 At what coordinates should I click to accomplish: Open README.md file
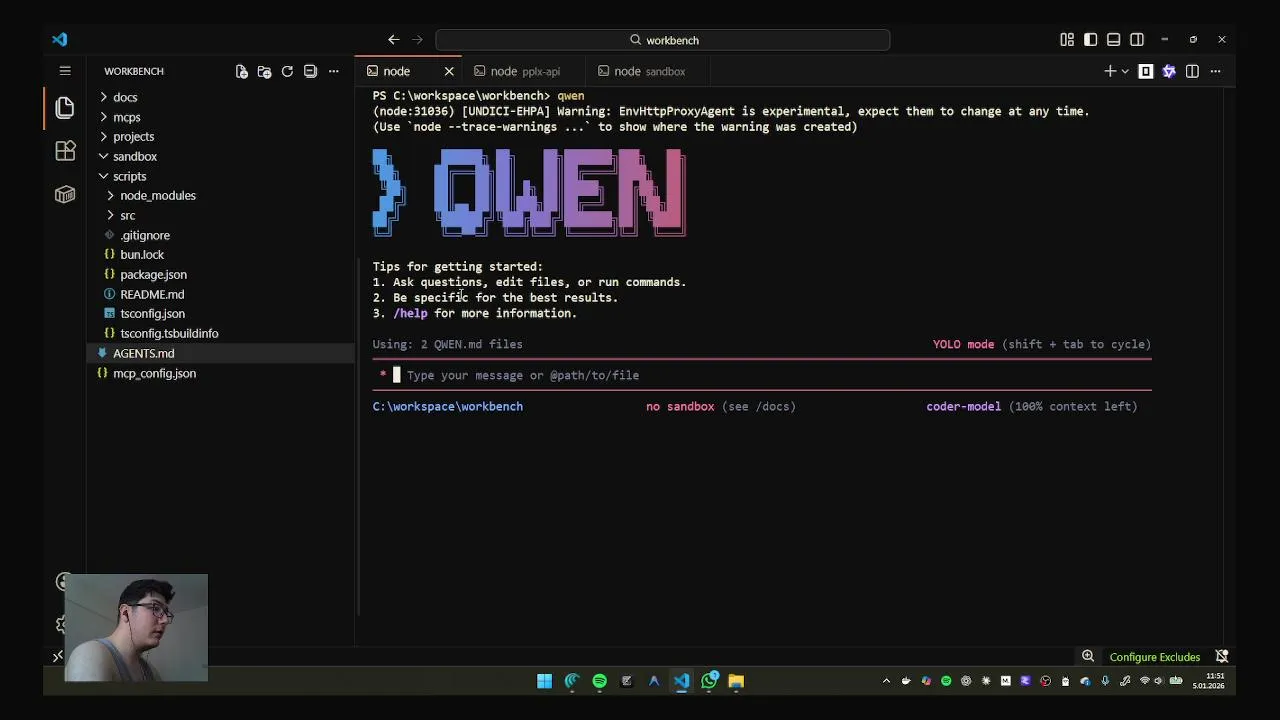click(x=152, y=294)
